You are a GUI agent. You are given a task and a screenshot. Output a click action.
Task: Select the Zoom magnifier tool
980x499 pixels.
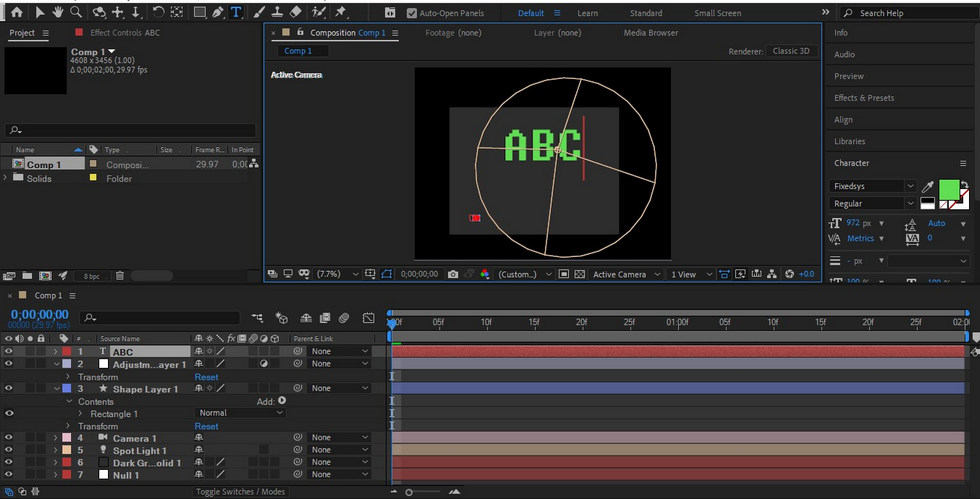tap(76, 12)
